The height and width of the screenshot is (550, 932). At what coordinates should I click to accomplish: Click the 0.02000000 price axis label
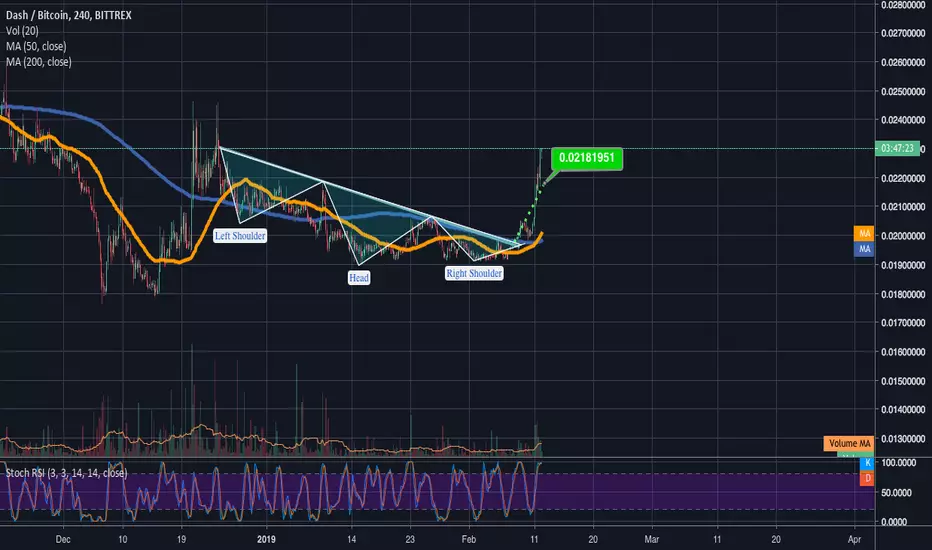[x=903, y=236]
